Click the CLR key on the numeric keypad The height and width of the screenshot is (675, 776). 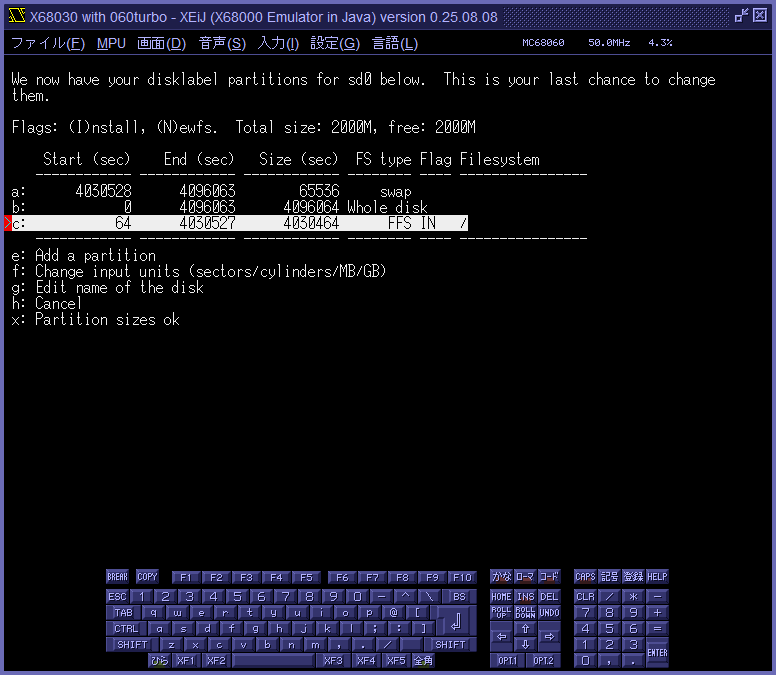click(585, 597)
